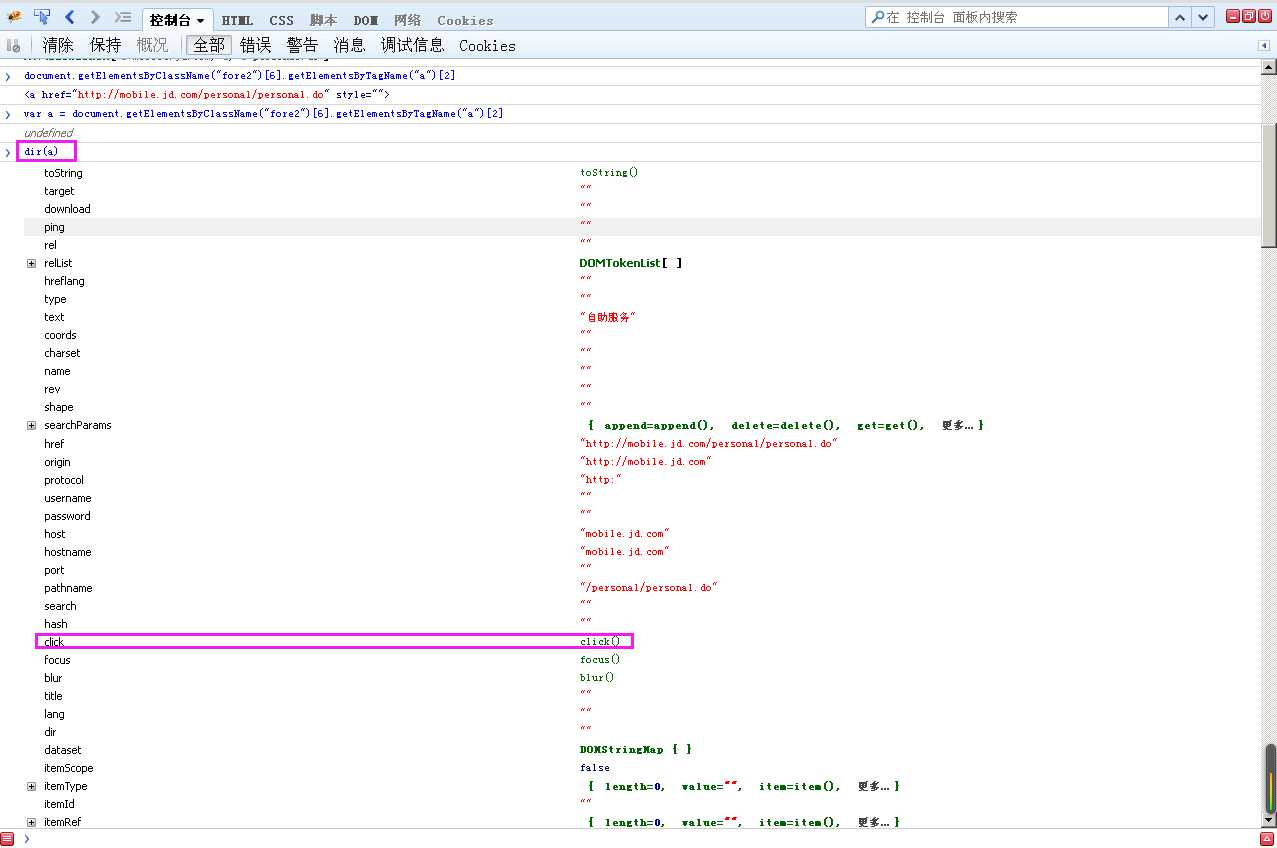Switch to the 网络 panel tab
1277x848 pixels.
(x=407, y=20)
